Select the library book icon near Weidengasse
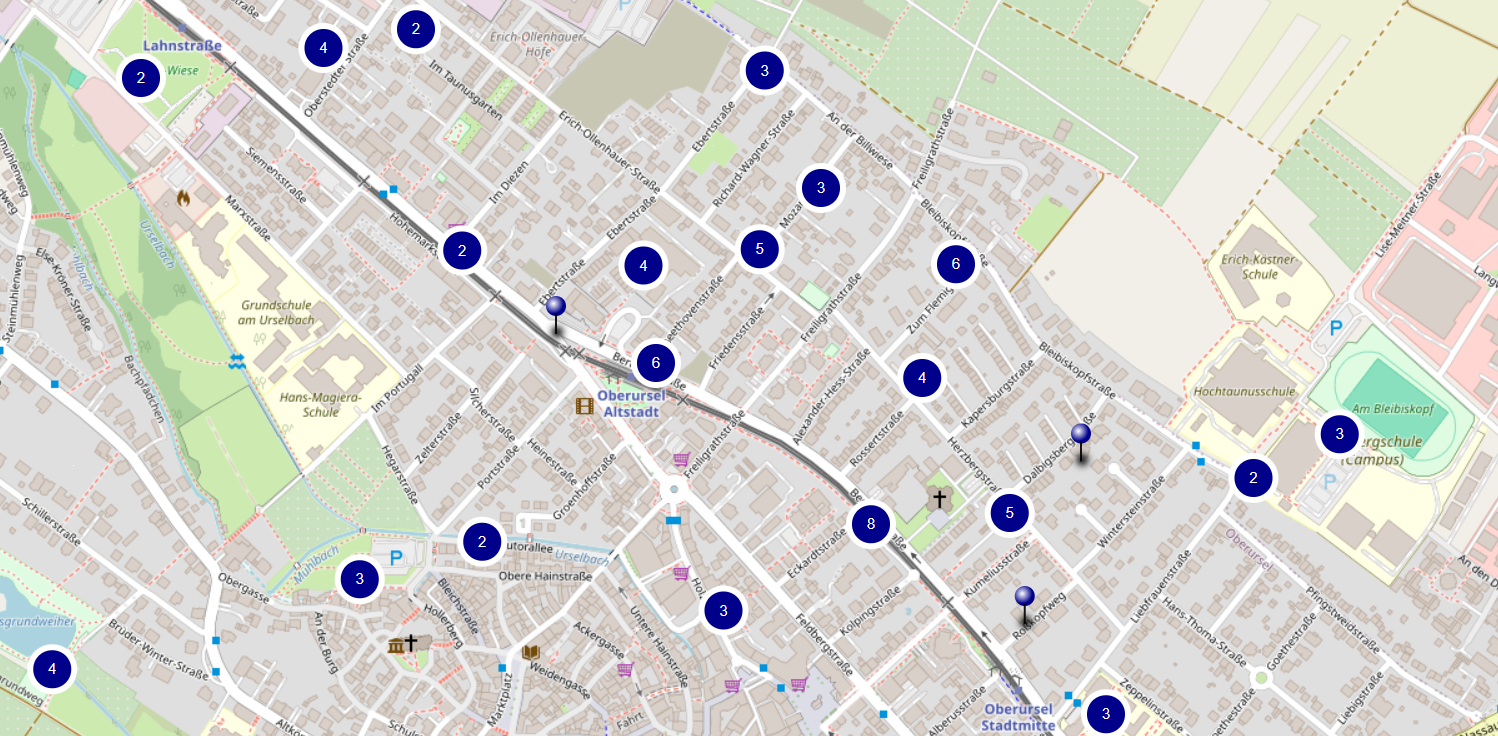Screen dimensions: 1498x736 tap(531, 653)
